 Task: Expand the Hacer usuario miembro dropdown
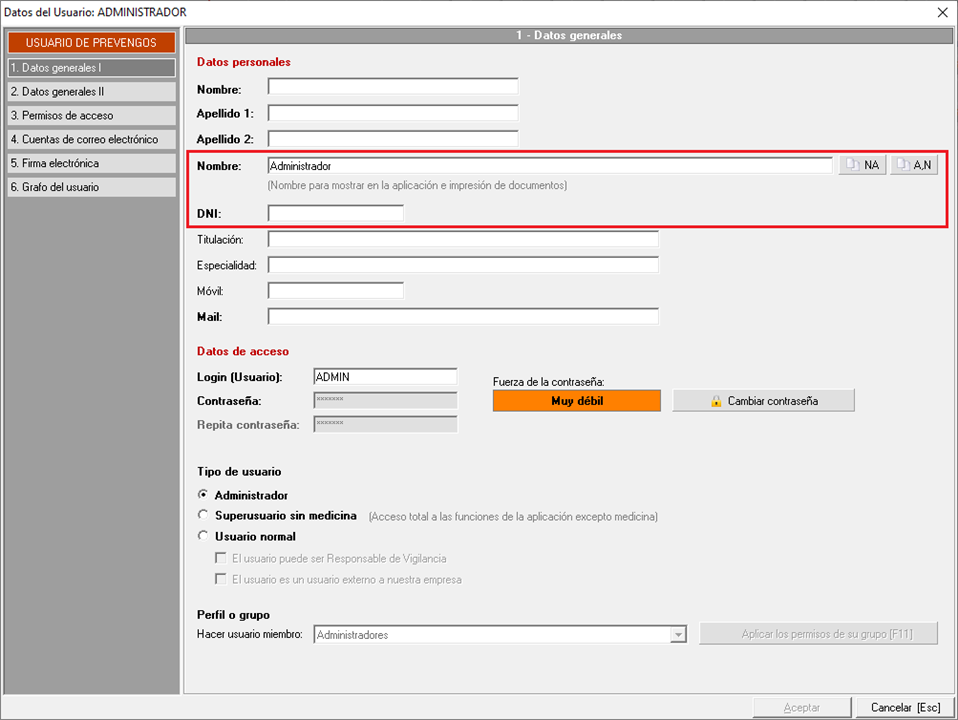[x=679, y=635]
